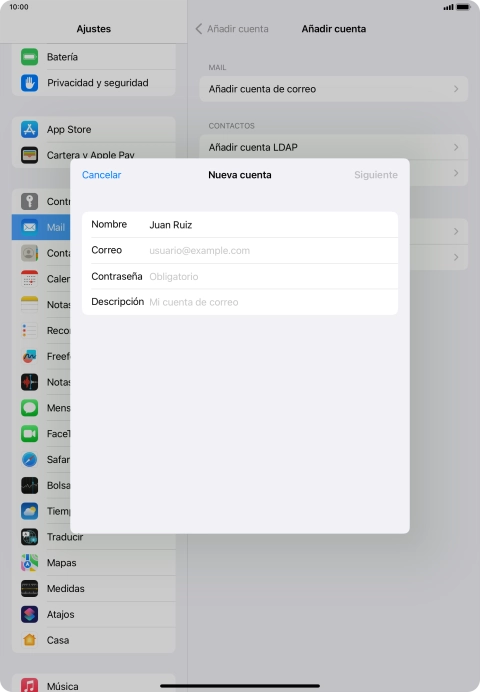
Task: Expand the Añadir cuenta LDAP chevron
Action: [456, 147]
